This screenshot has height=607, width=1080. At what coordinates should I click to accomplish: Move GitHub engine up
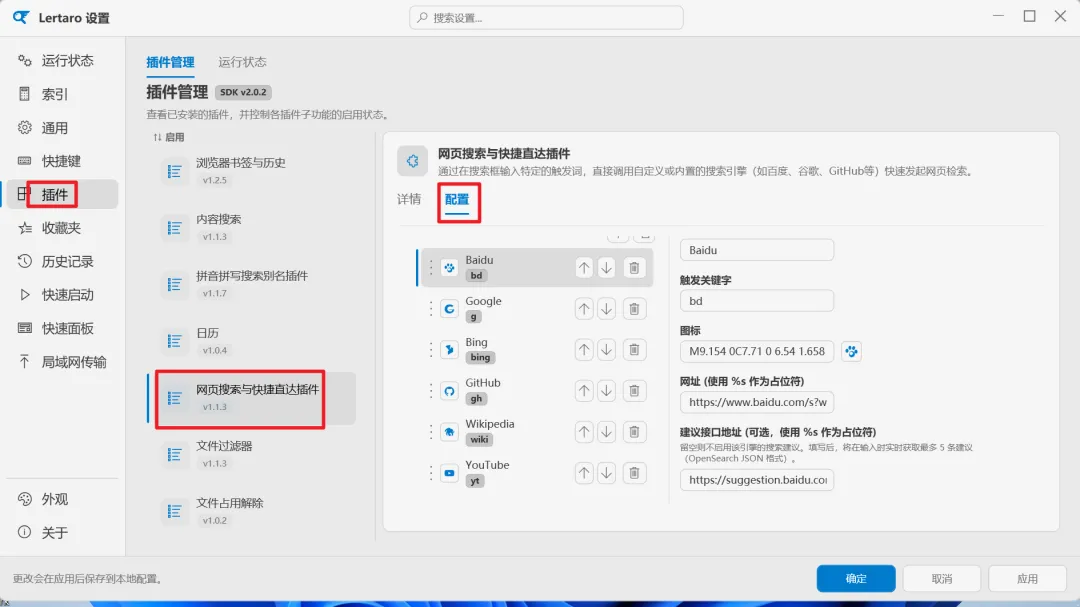(584, 391)
